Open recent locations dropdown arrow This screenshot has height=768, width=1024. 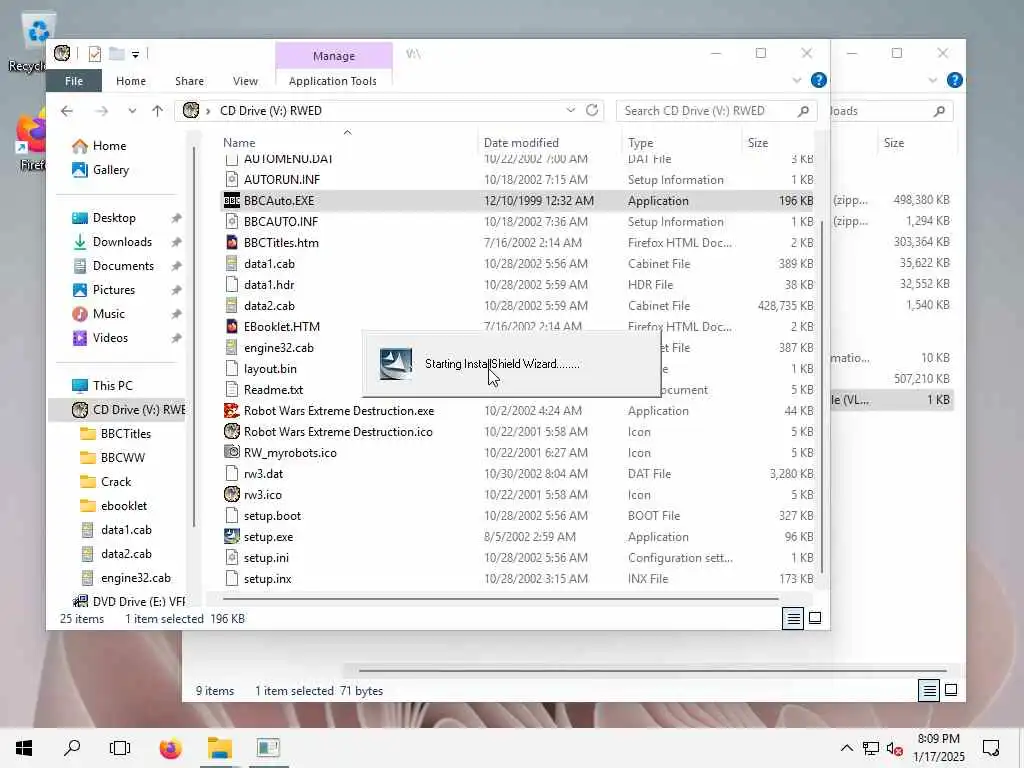[x=133, y=111]
